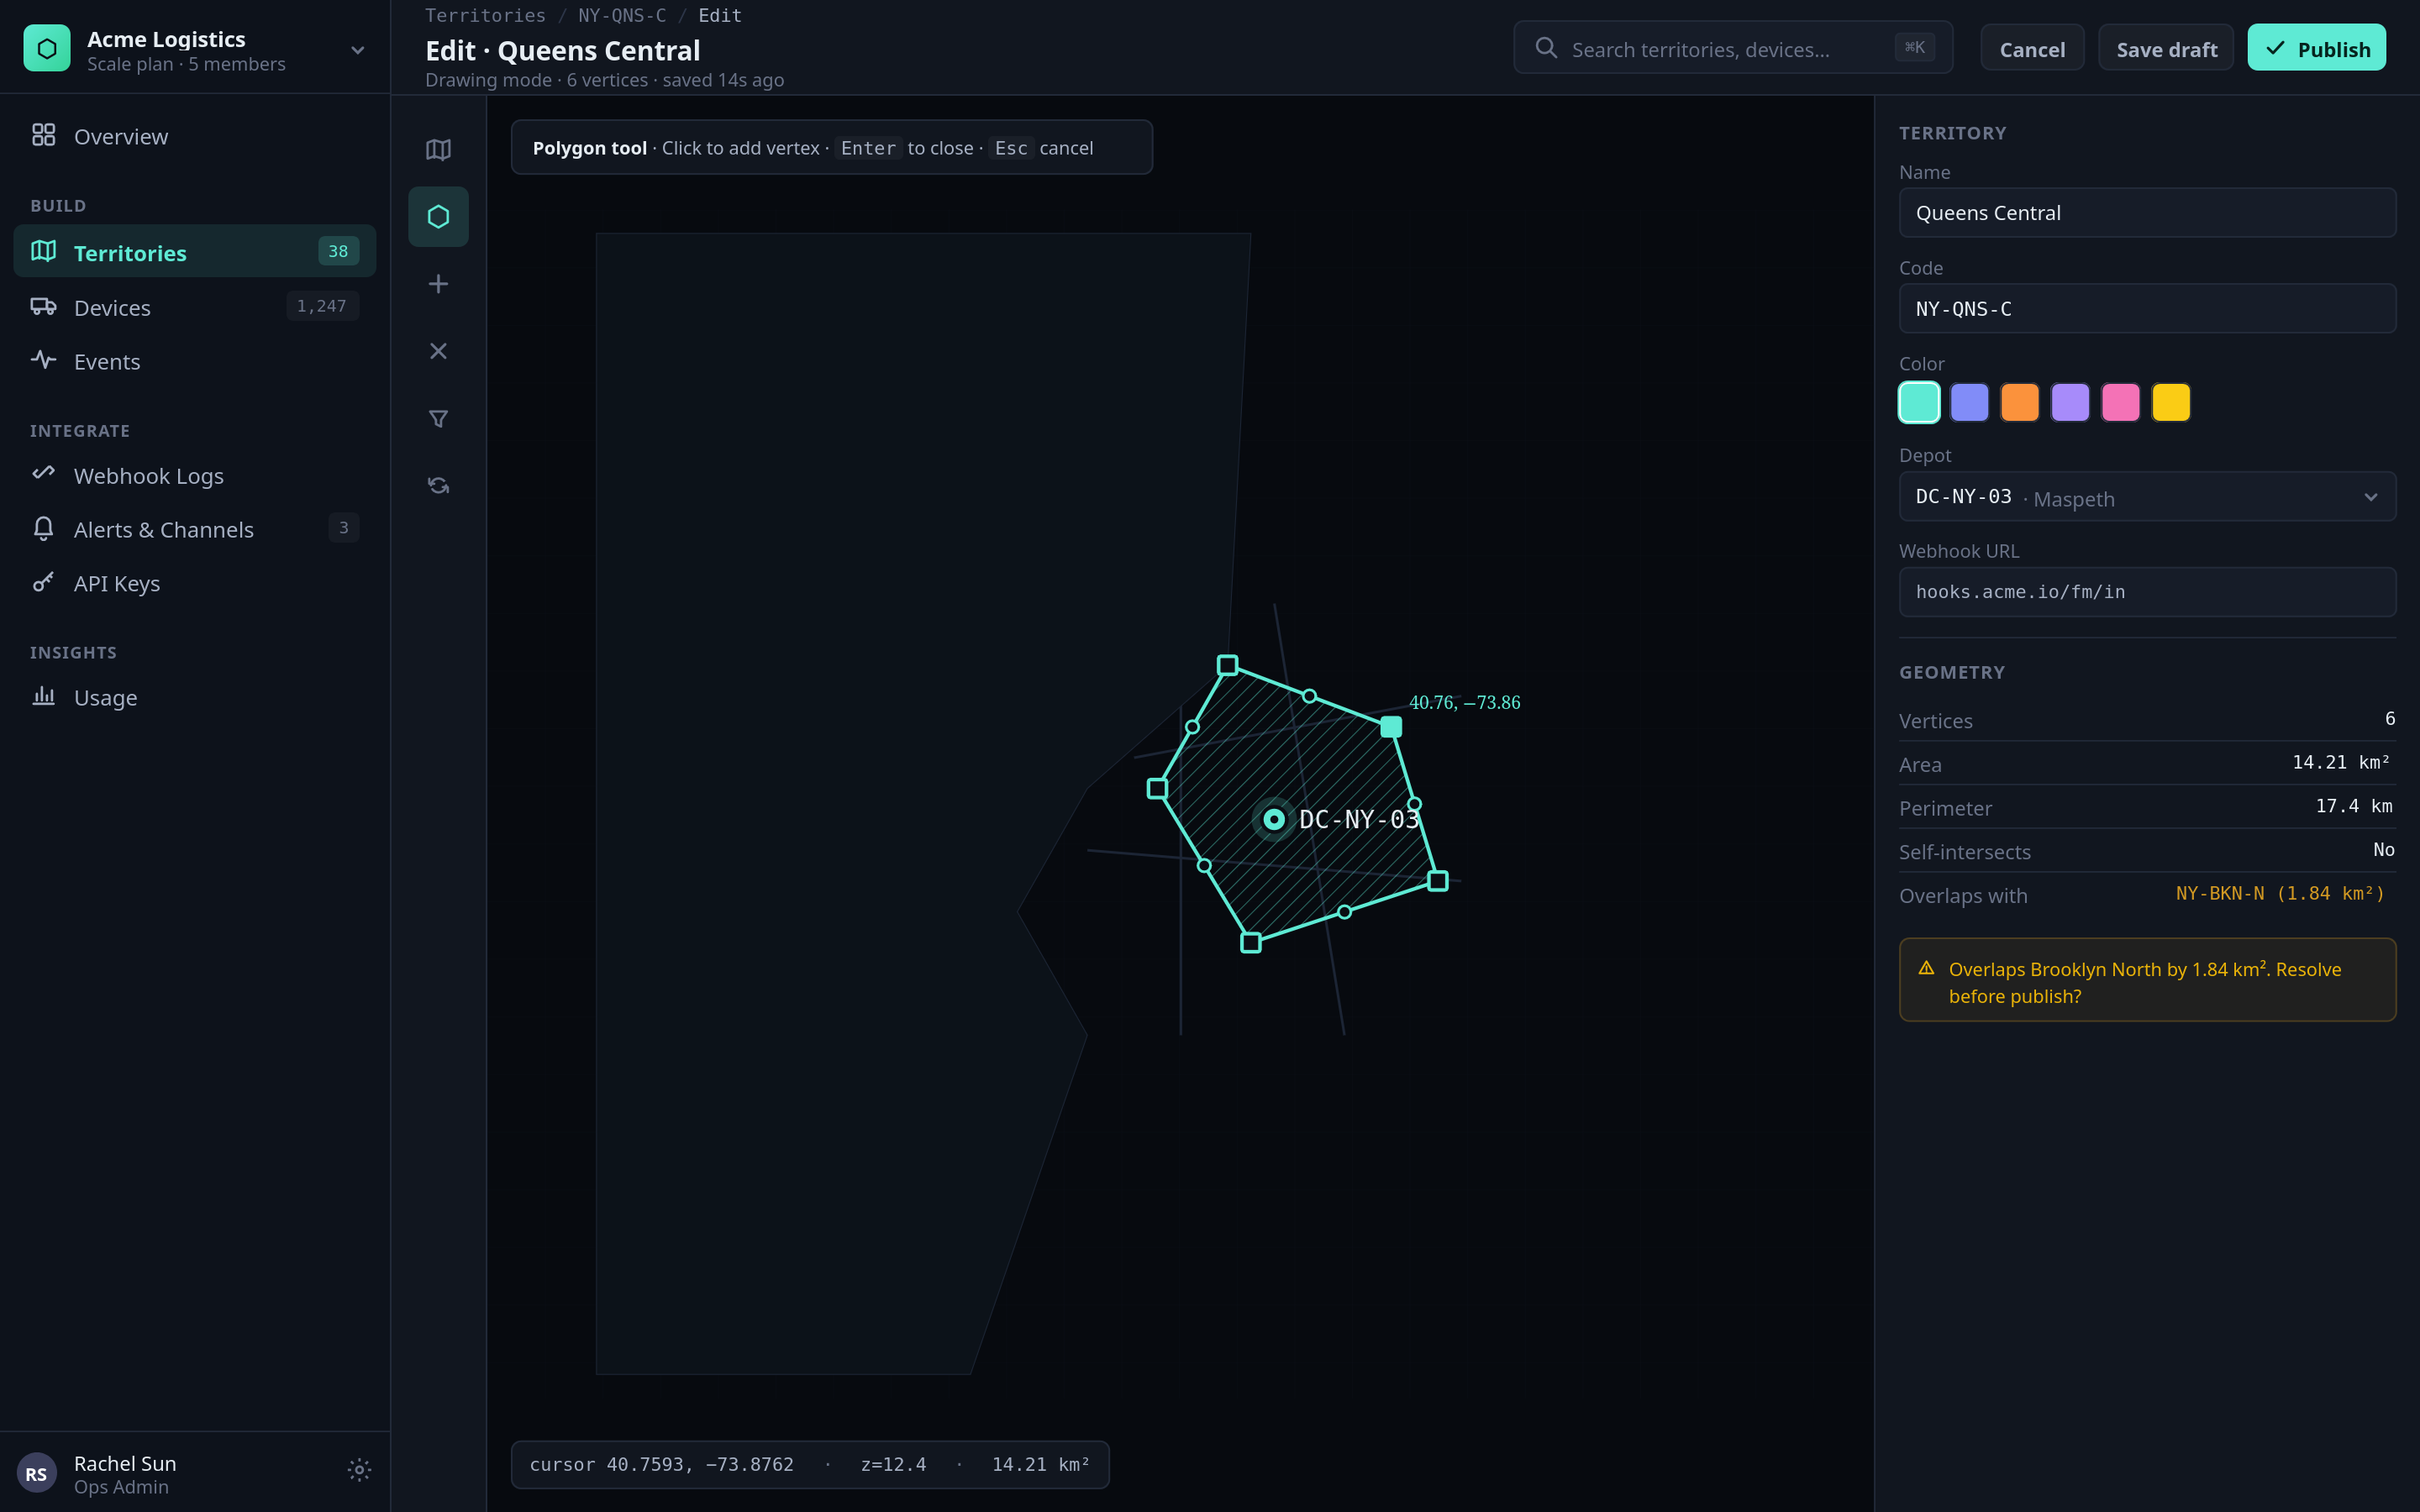This screenshot has width=2420, height=1512.
Task: Click the Events activity pulse icon
Action: pyautogui.click(x=43, y=360)
